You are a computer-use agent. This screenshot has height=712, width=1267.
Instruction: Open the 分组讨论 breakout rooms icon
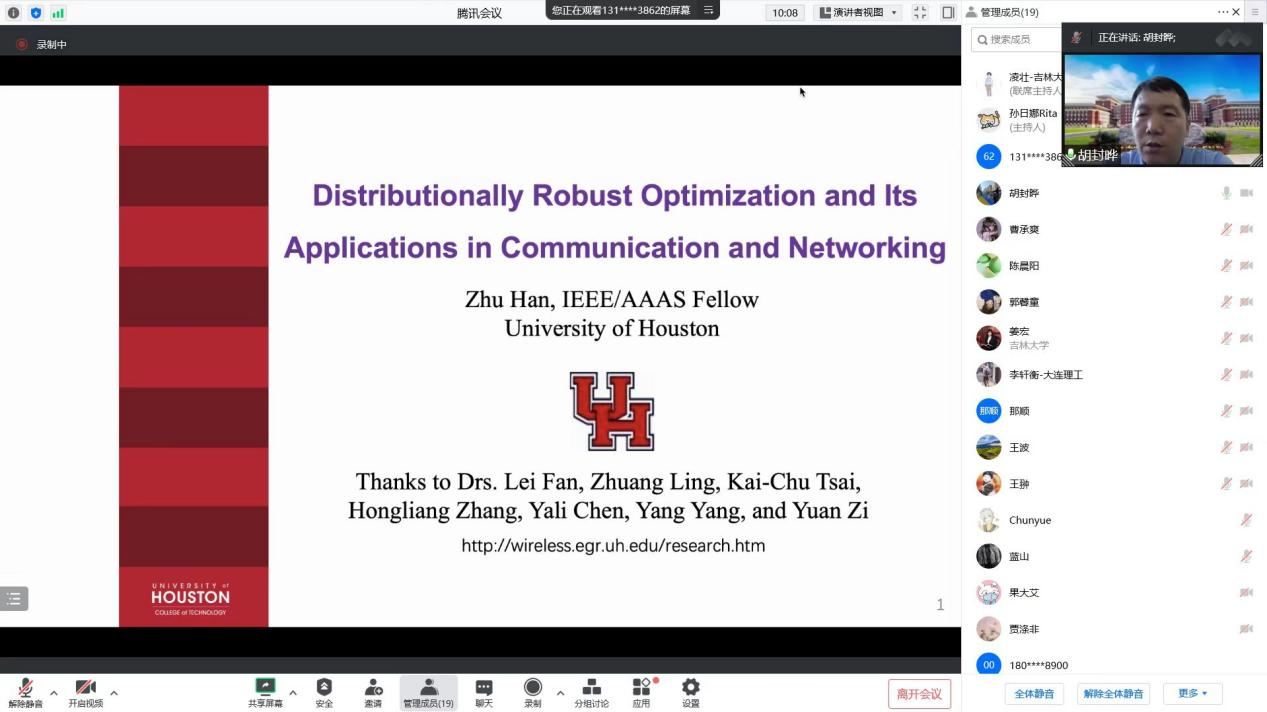pyautogui.click(x=591, y=687)
